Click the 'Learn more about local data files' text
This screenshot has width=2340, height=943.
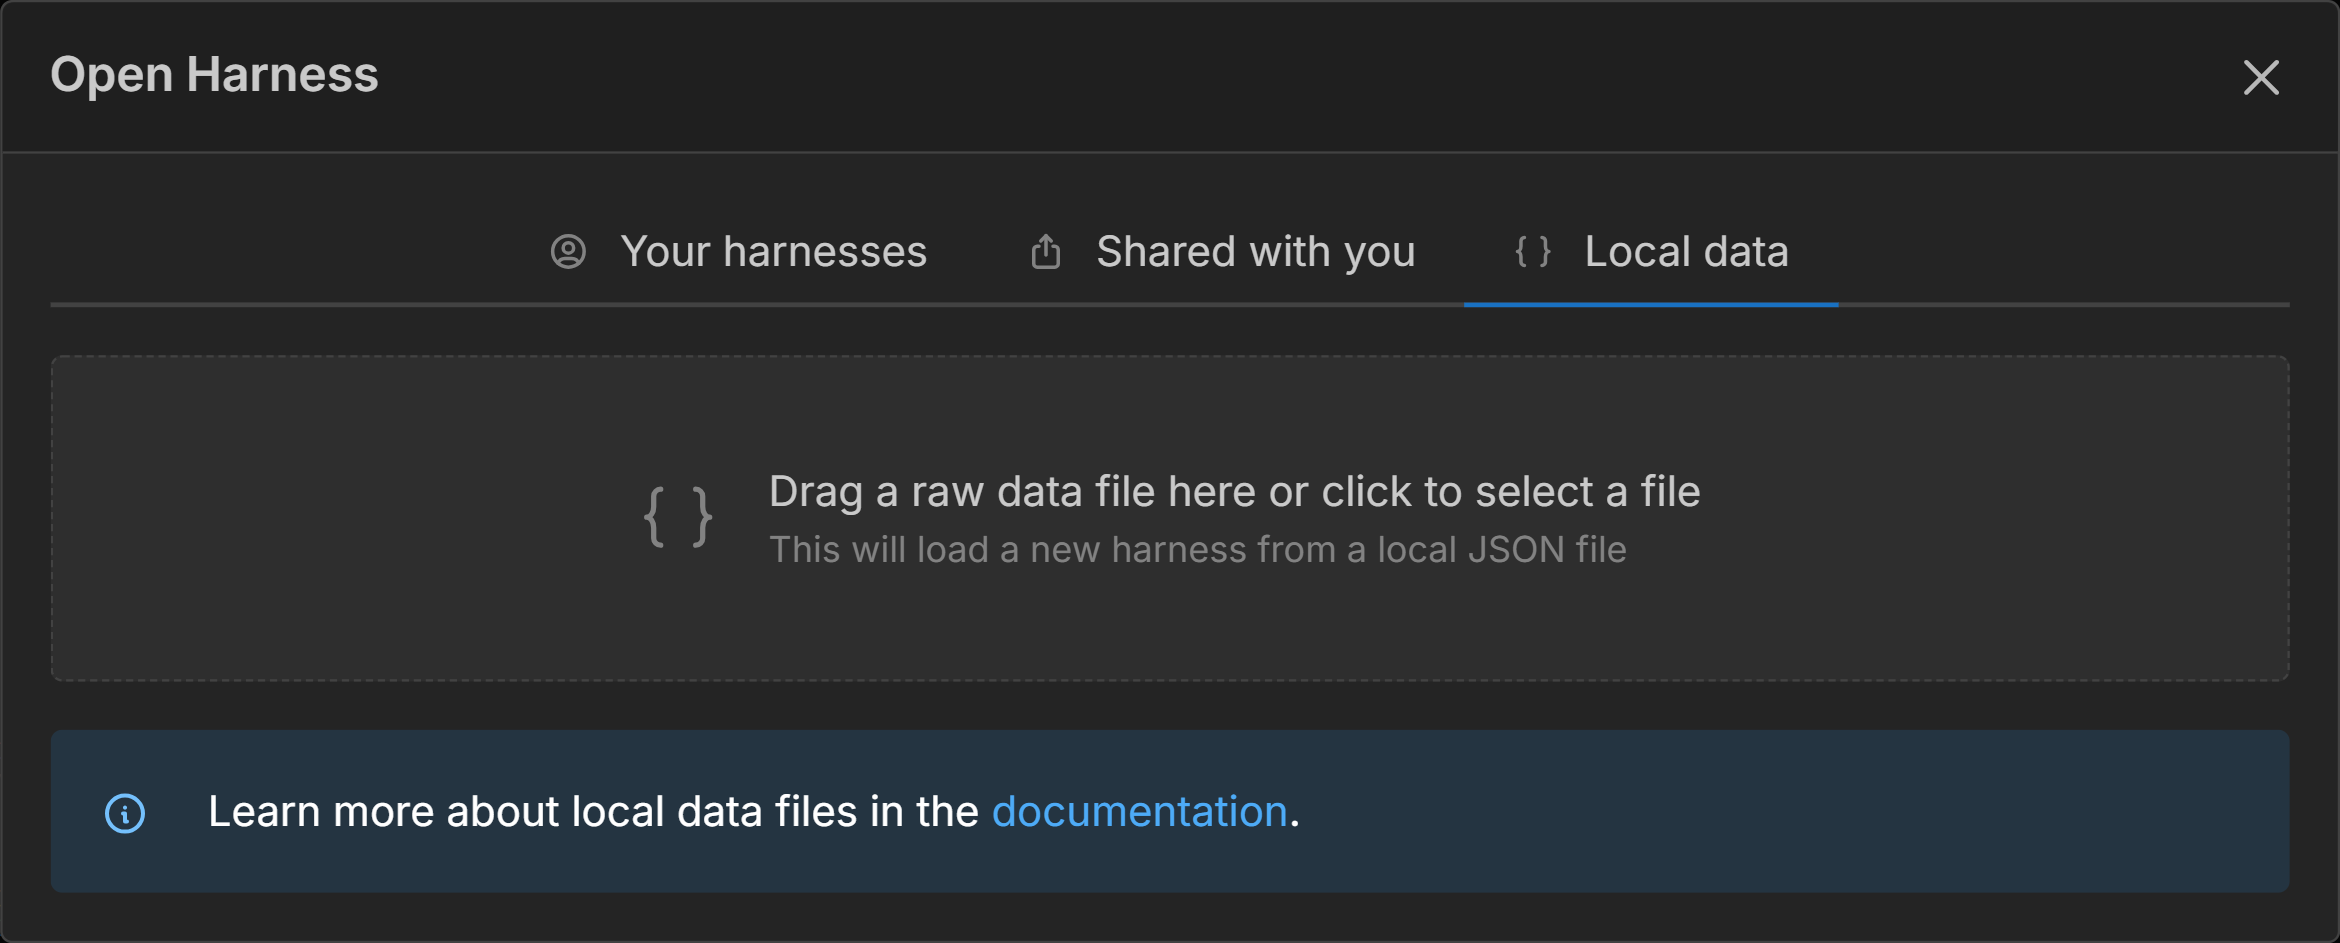(x=590, y=812)
